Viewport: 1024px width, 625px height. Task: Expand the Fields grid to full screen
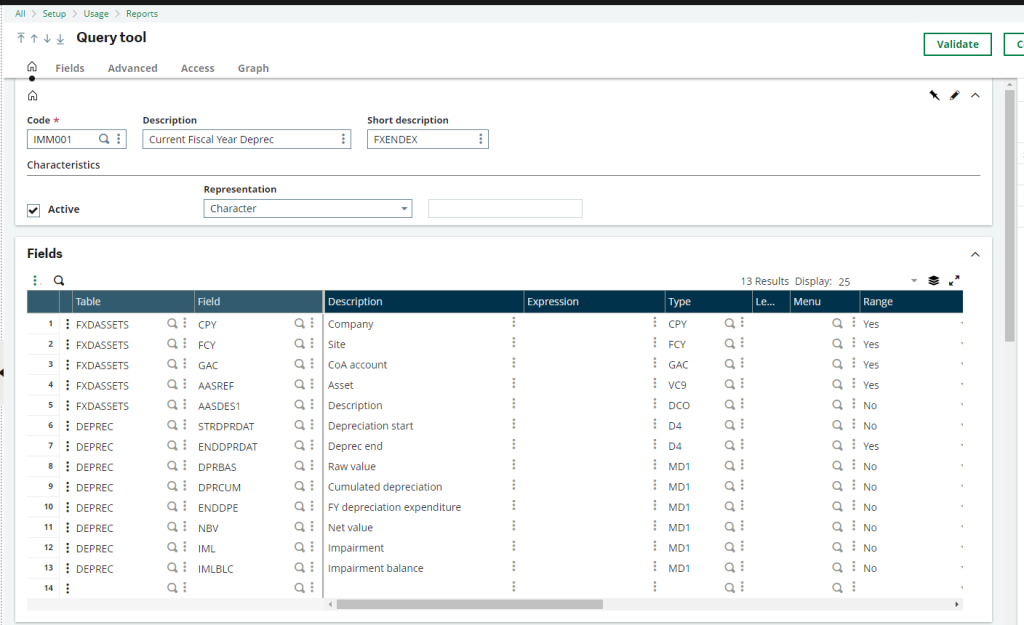pyautogui.click(x=954, y=281)
